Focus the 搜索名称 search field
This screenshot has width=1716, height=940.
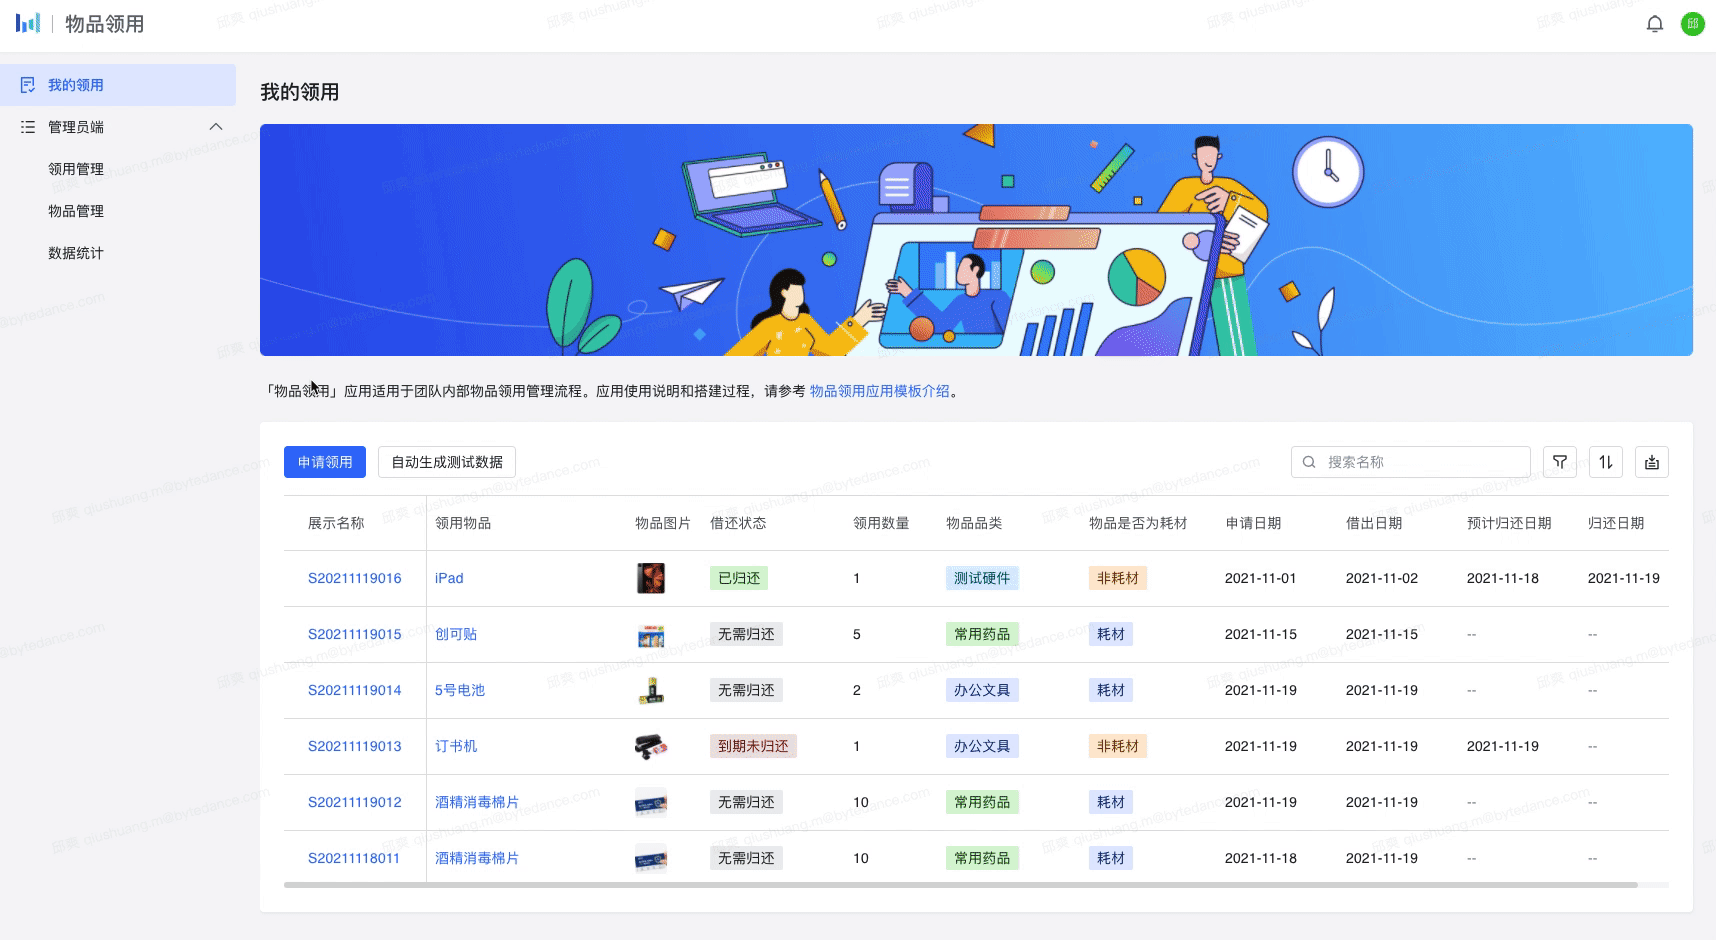coord(1411,462)
